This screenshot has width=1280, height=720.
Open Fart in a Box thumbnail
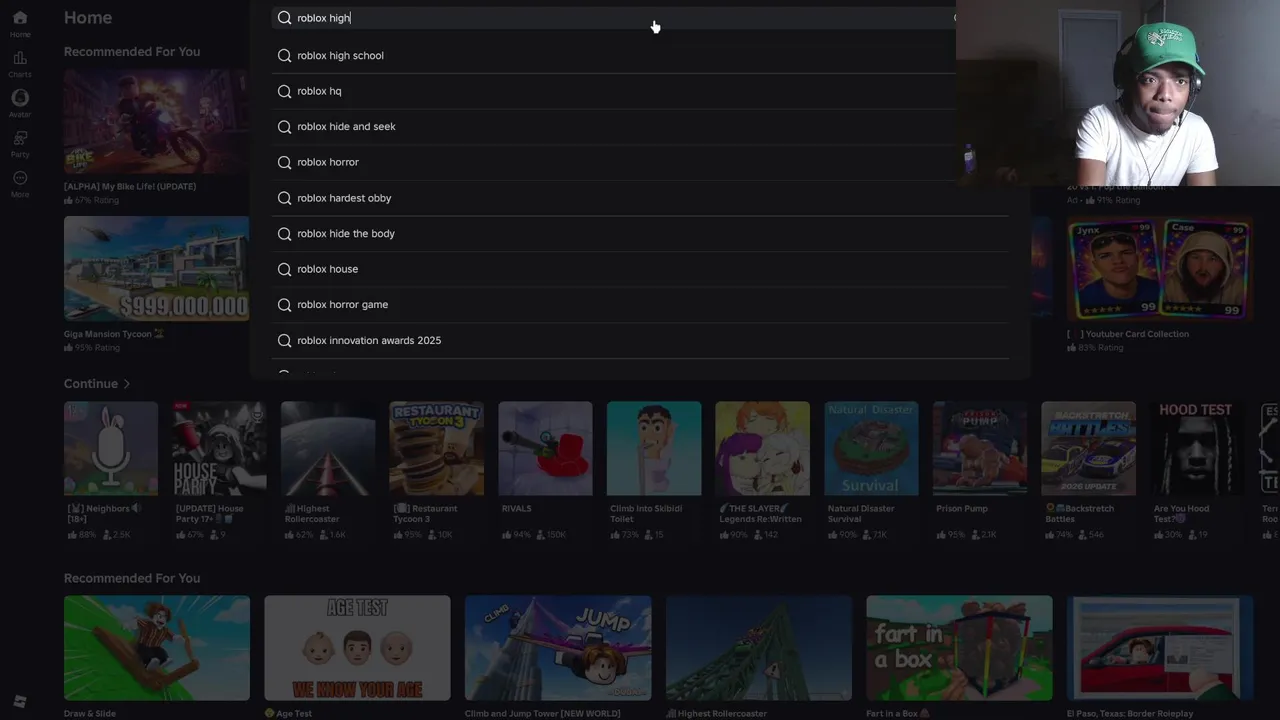pos(959,648)
